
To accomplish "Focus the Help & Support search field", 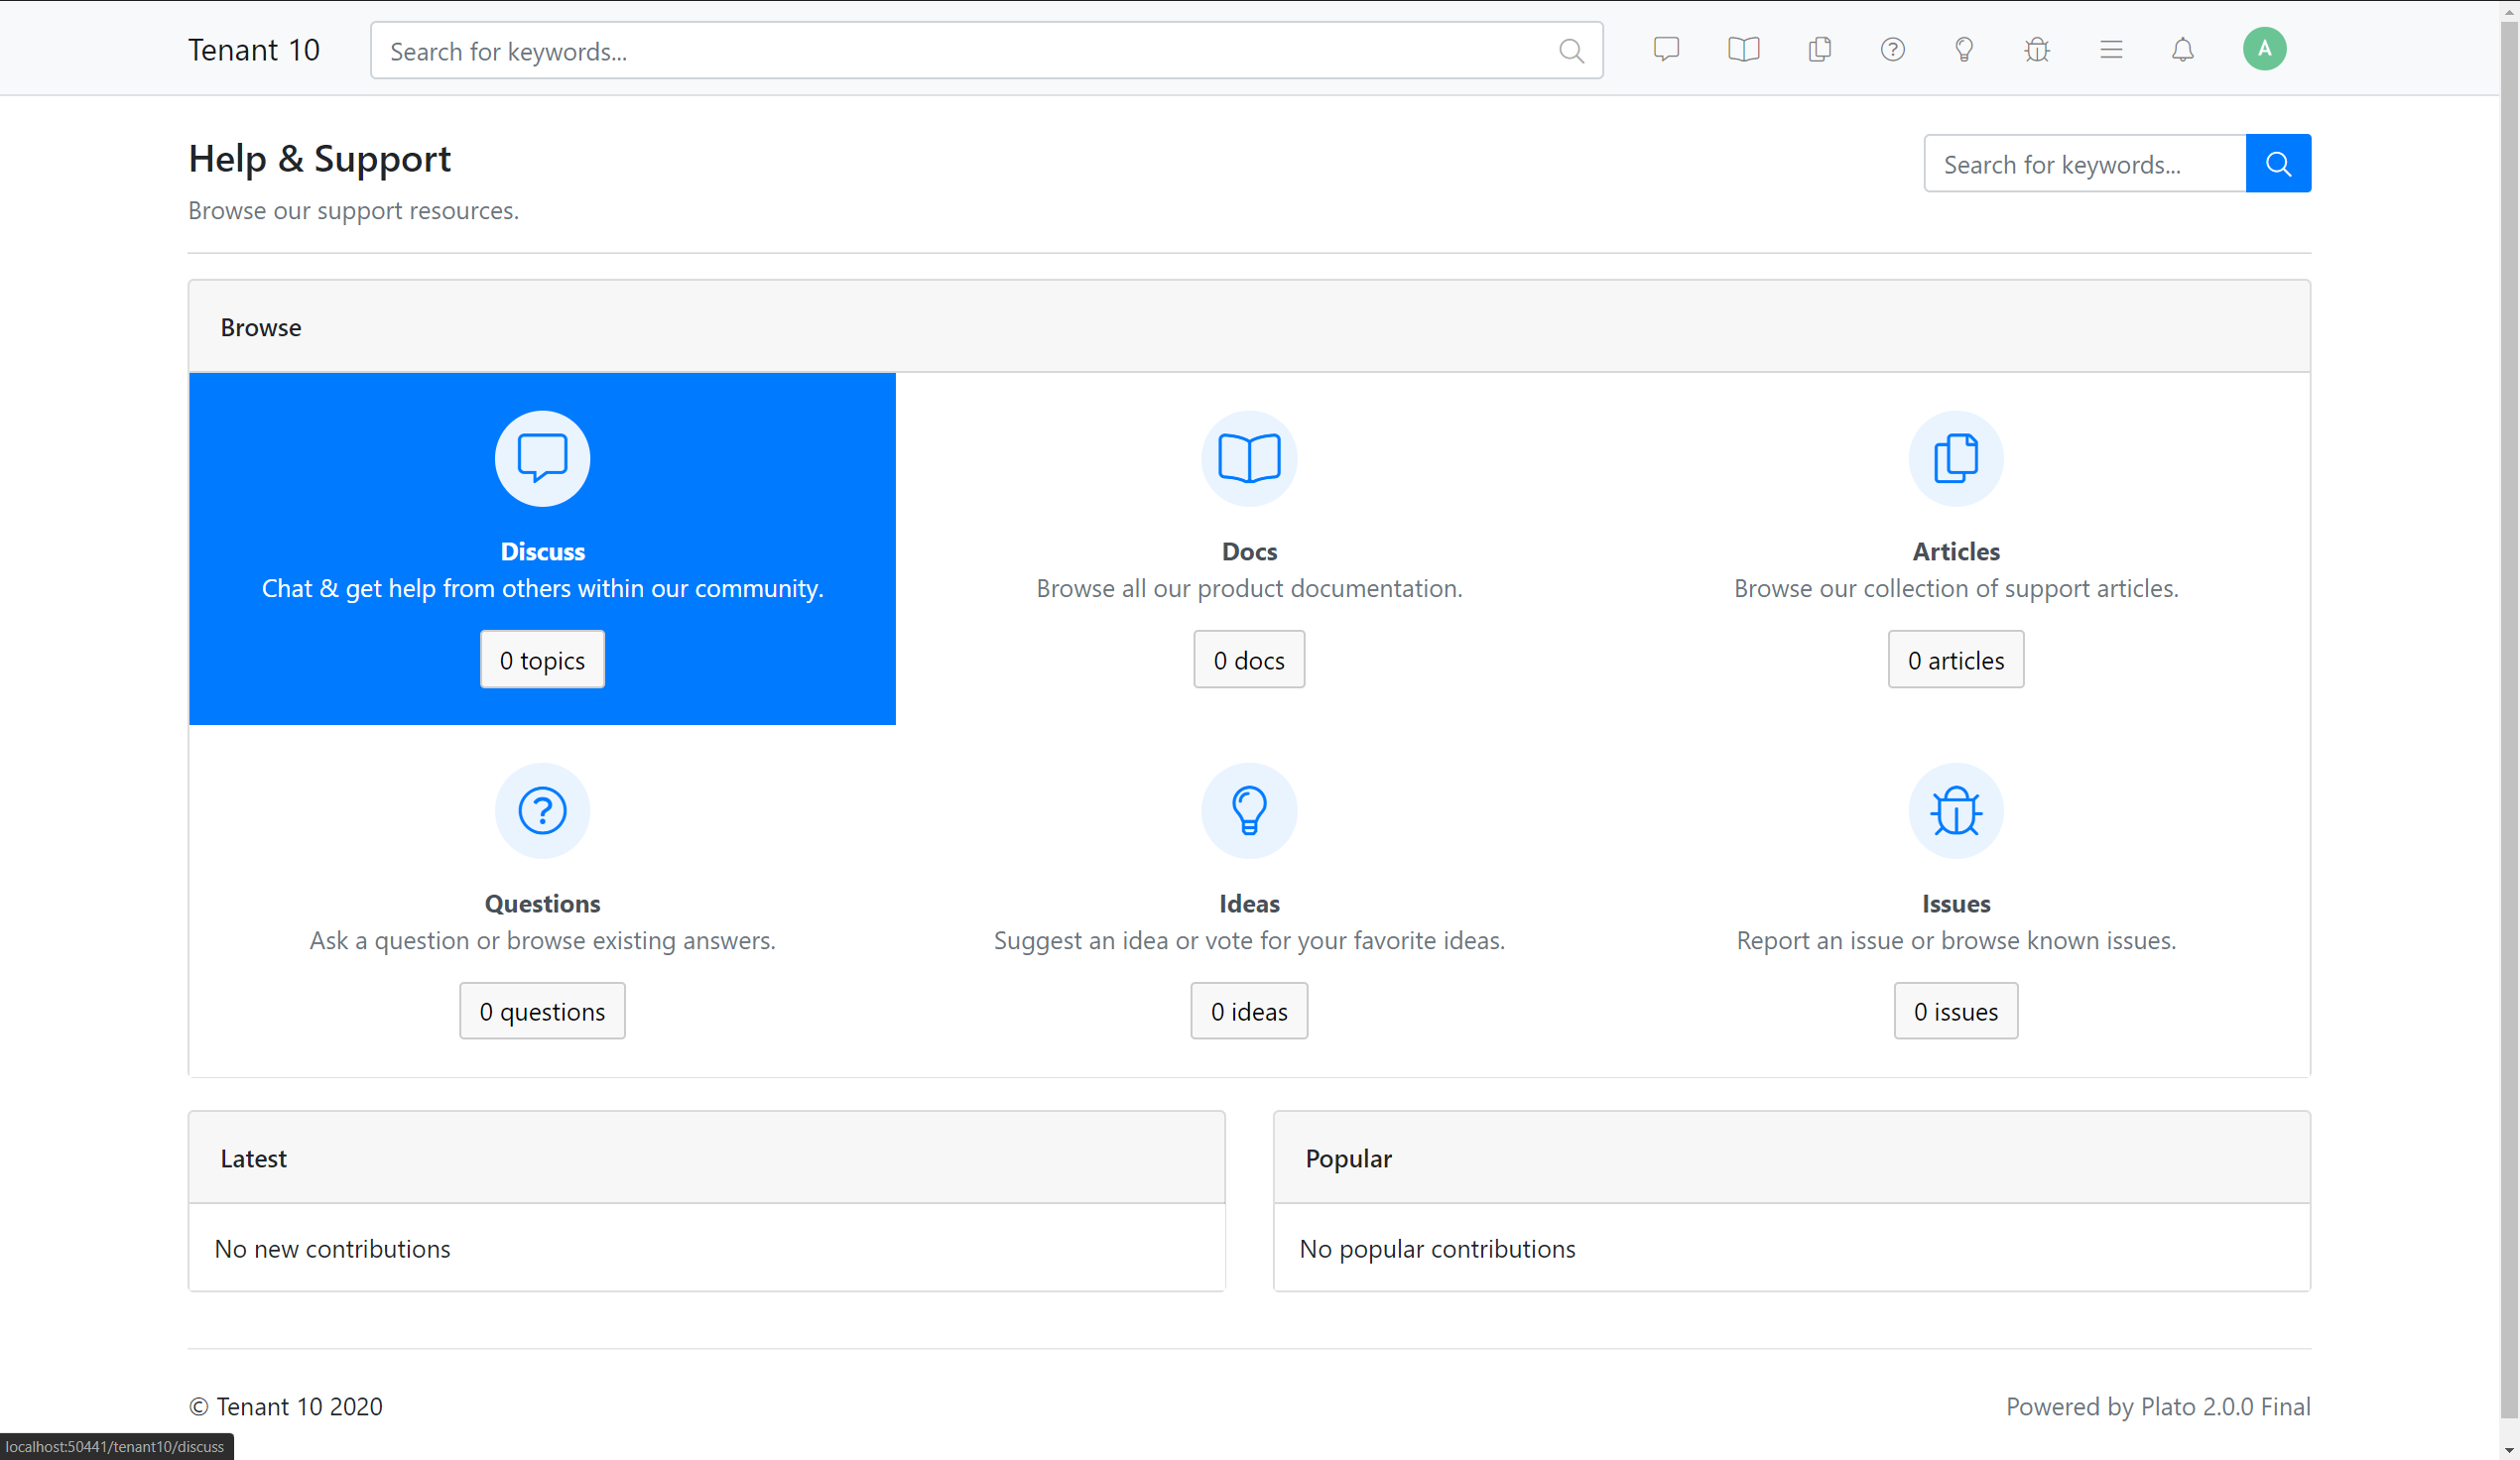I will (2085, 163).
